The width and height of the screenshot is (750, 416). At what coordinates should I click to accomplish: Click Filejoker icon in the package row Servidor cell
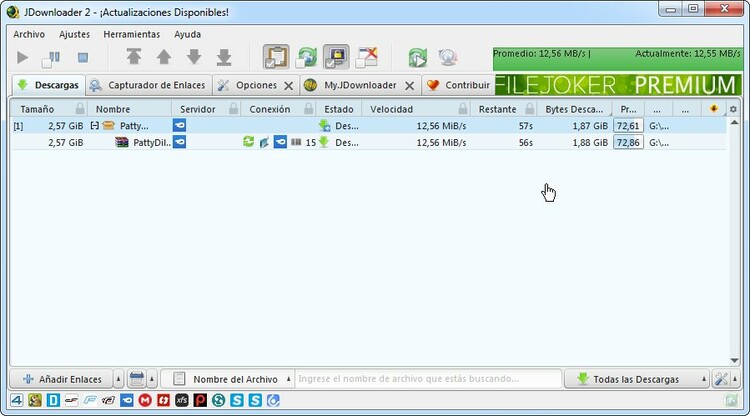[x=179, y=126]
